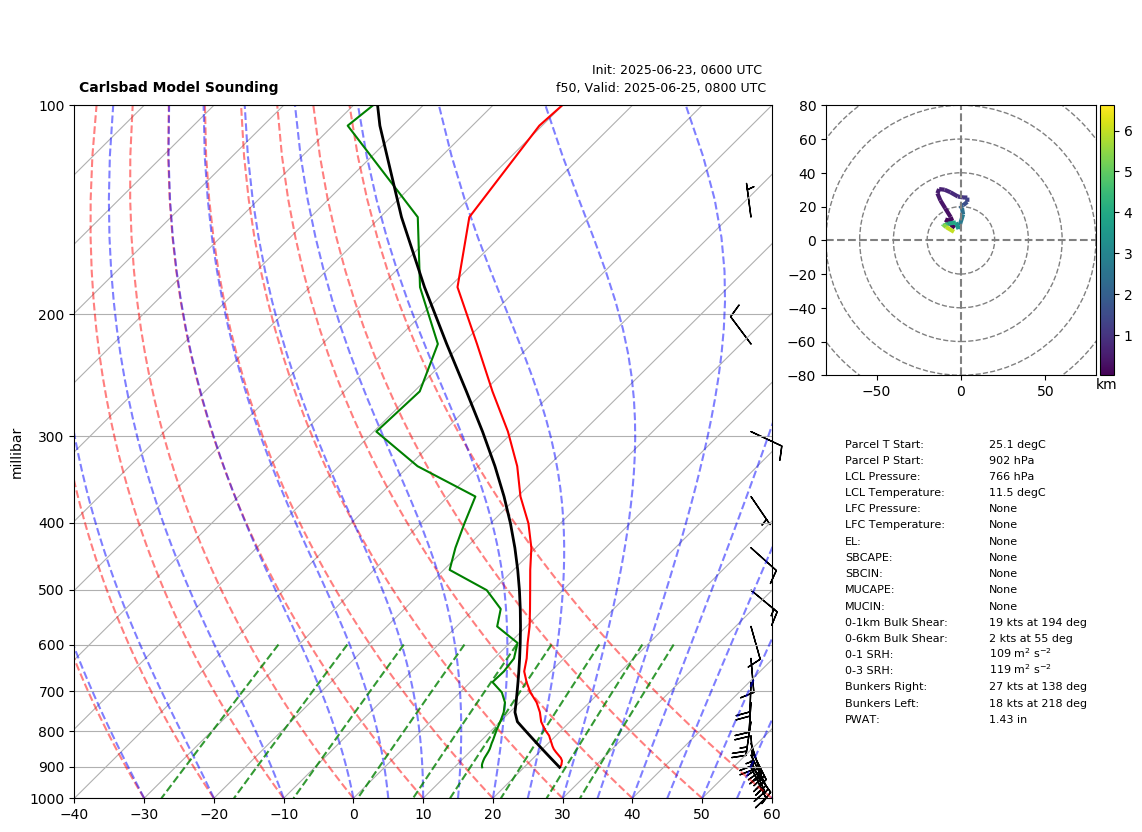Select the "Bunkers Right:" label
Screen dimensions: 1142x832
click(x=886, y=686)
